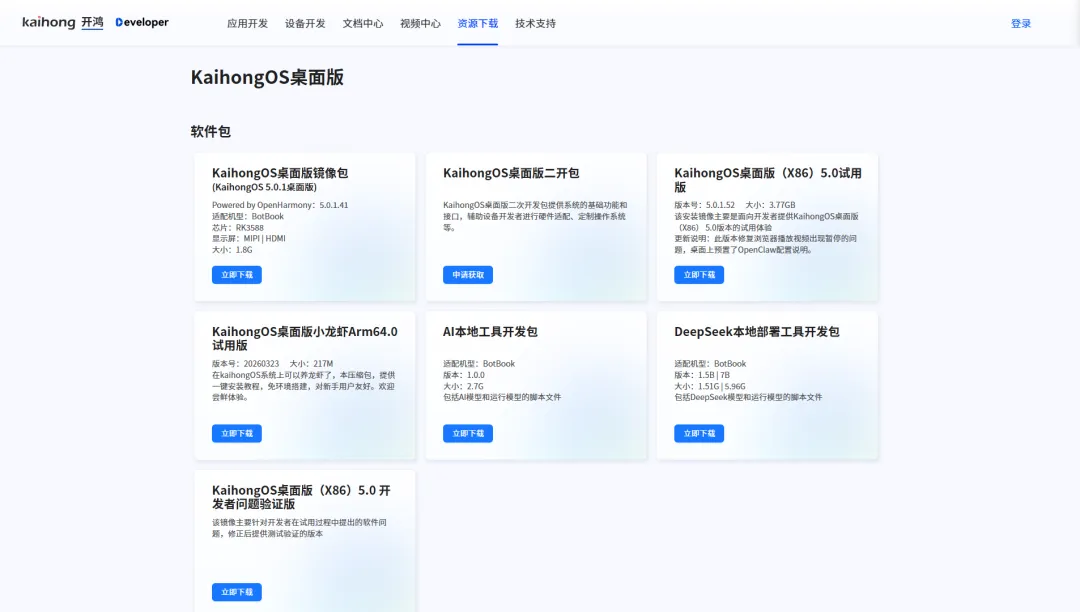Click the 包括AI模型和运行模型的脚本文件 description
Screen dimensions: 1080x612
point(502,397)
